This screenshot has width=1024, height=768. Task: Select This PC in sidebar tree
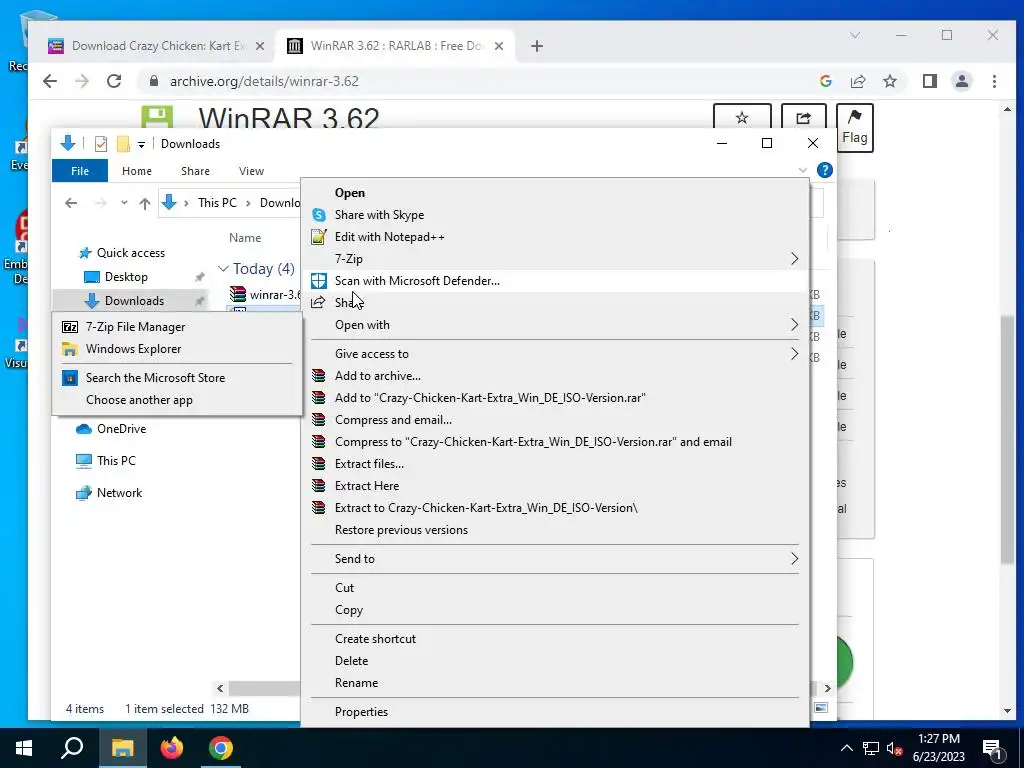point(116,461)
